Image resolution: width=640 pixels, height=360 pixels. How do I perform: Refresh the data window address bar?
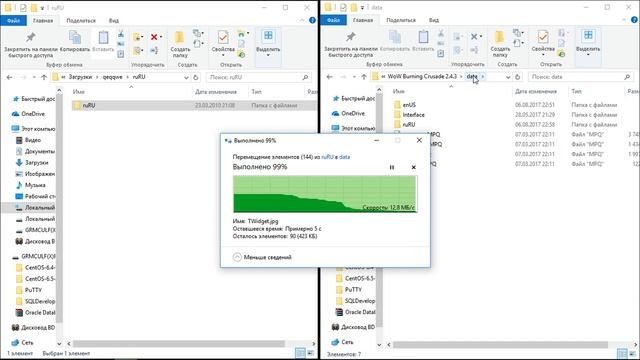click(x=518, y=77)
